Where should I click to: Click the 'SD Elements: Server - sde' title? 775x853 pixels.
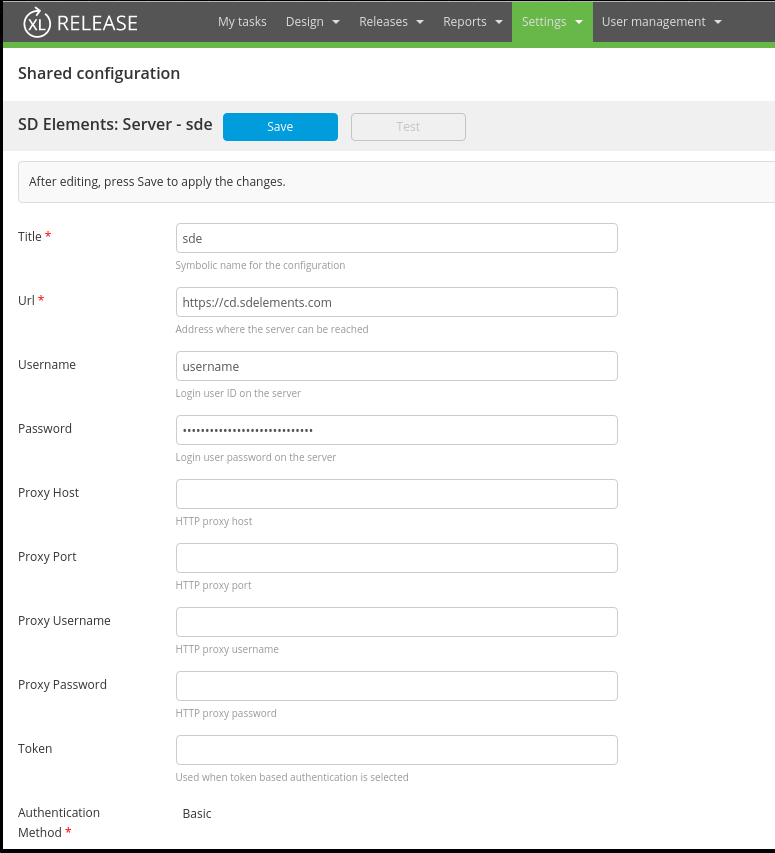[x=115, y=125]
